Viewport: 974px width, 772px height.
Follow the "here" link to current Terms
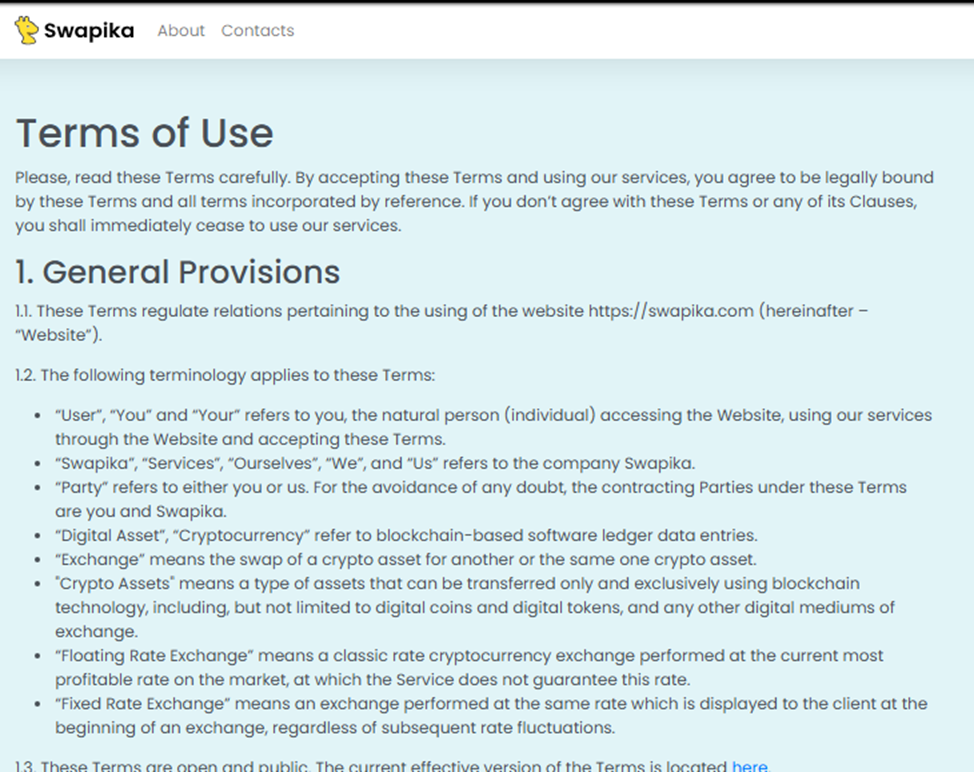750,765
